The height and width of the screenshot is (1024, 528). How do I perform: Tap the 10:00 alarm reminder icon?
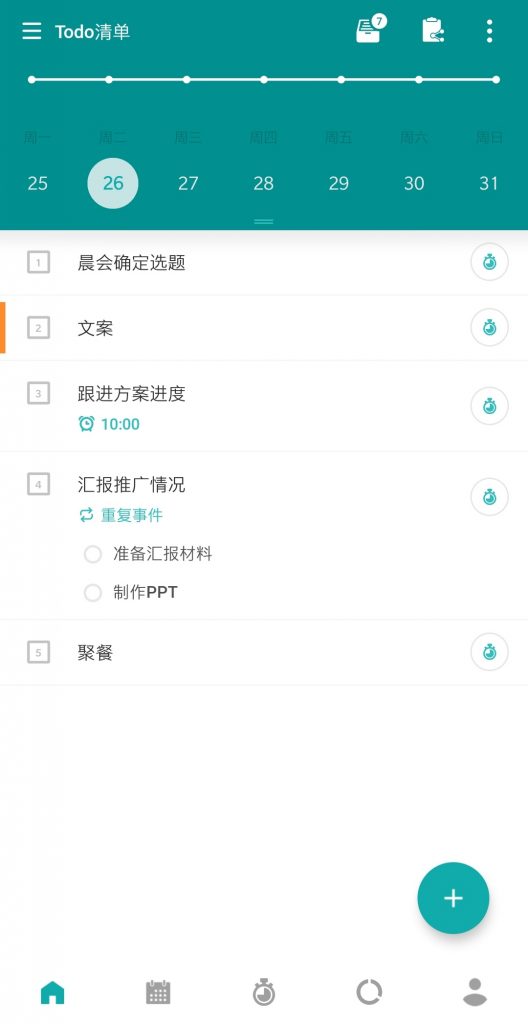coord(86,424)
